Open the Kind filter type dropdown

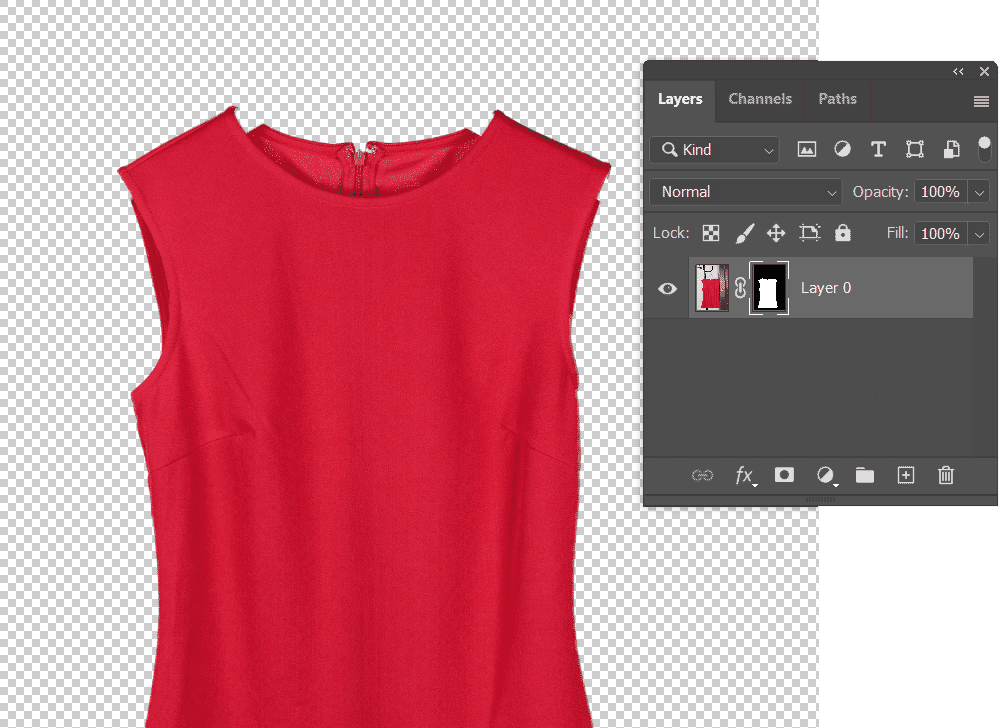pyautogui.click(x=714, y=150)
